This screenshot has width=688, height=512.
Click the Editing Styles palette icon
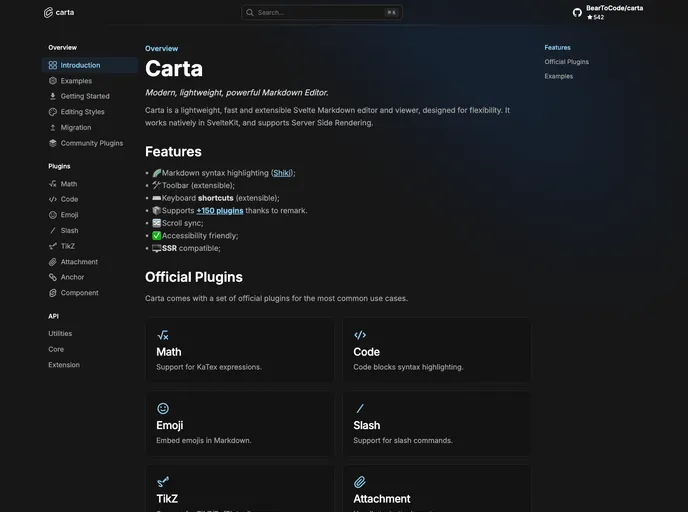tap(53, 112)
